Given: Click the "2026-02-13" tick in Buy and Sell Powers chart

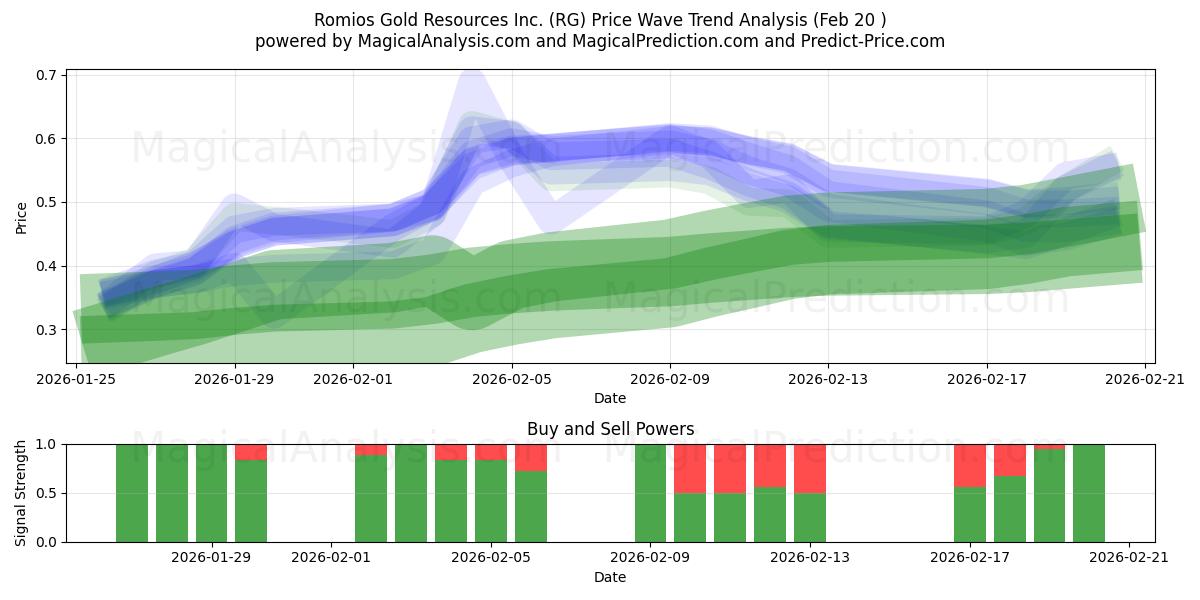Looking at the screenshot, I should coord(810,558).
